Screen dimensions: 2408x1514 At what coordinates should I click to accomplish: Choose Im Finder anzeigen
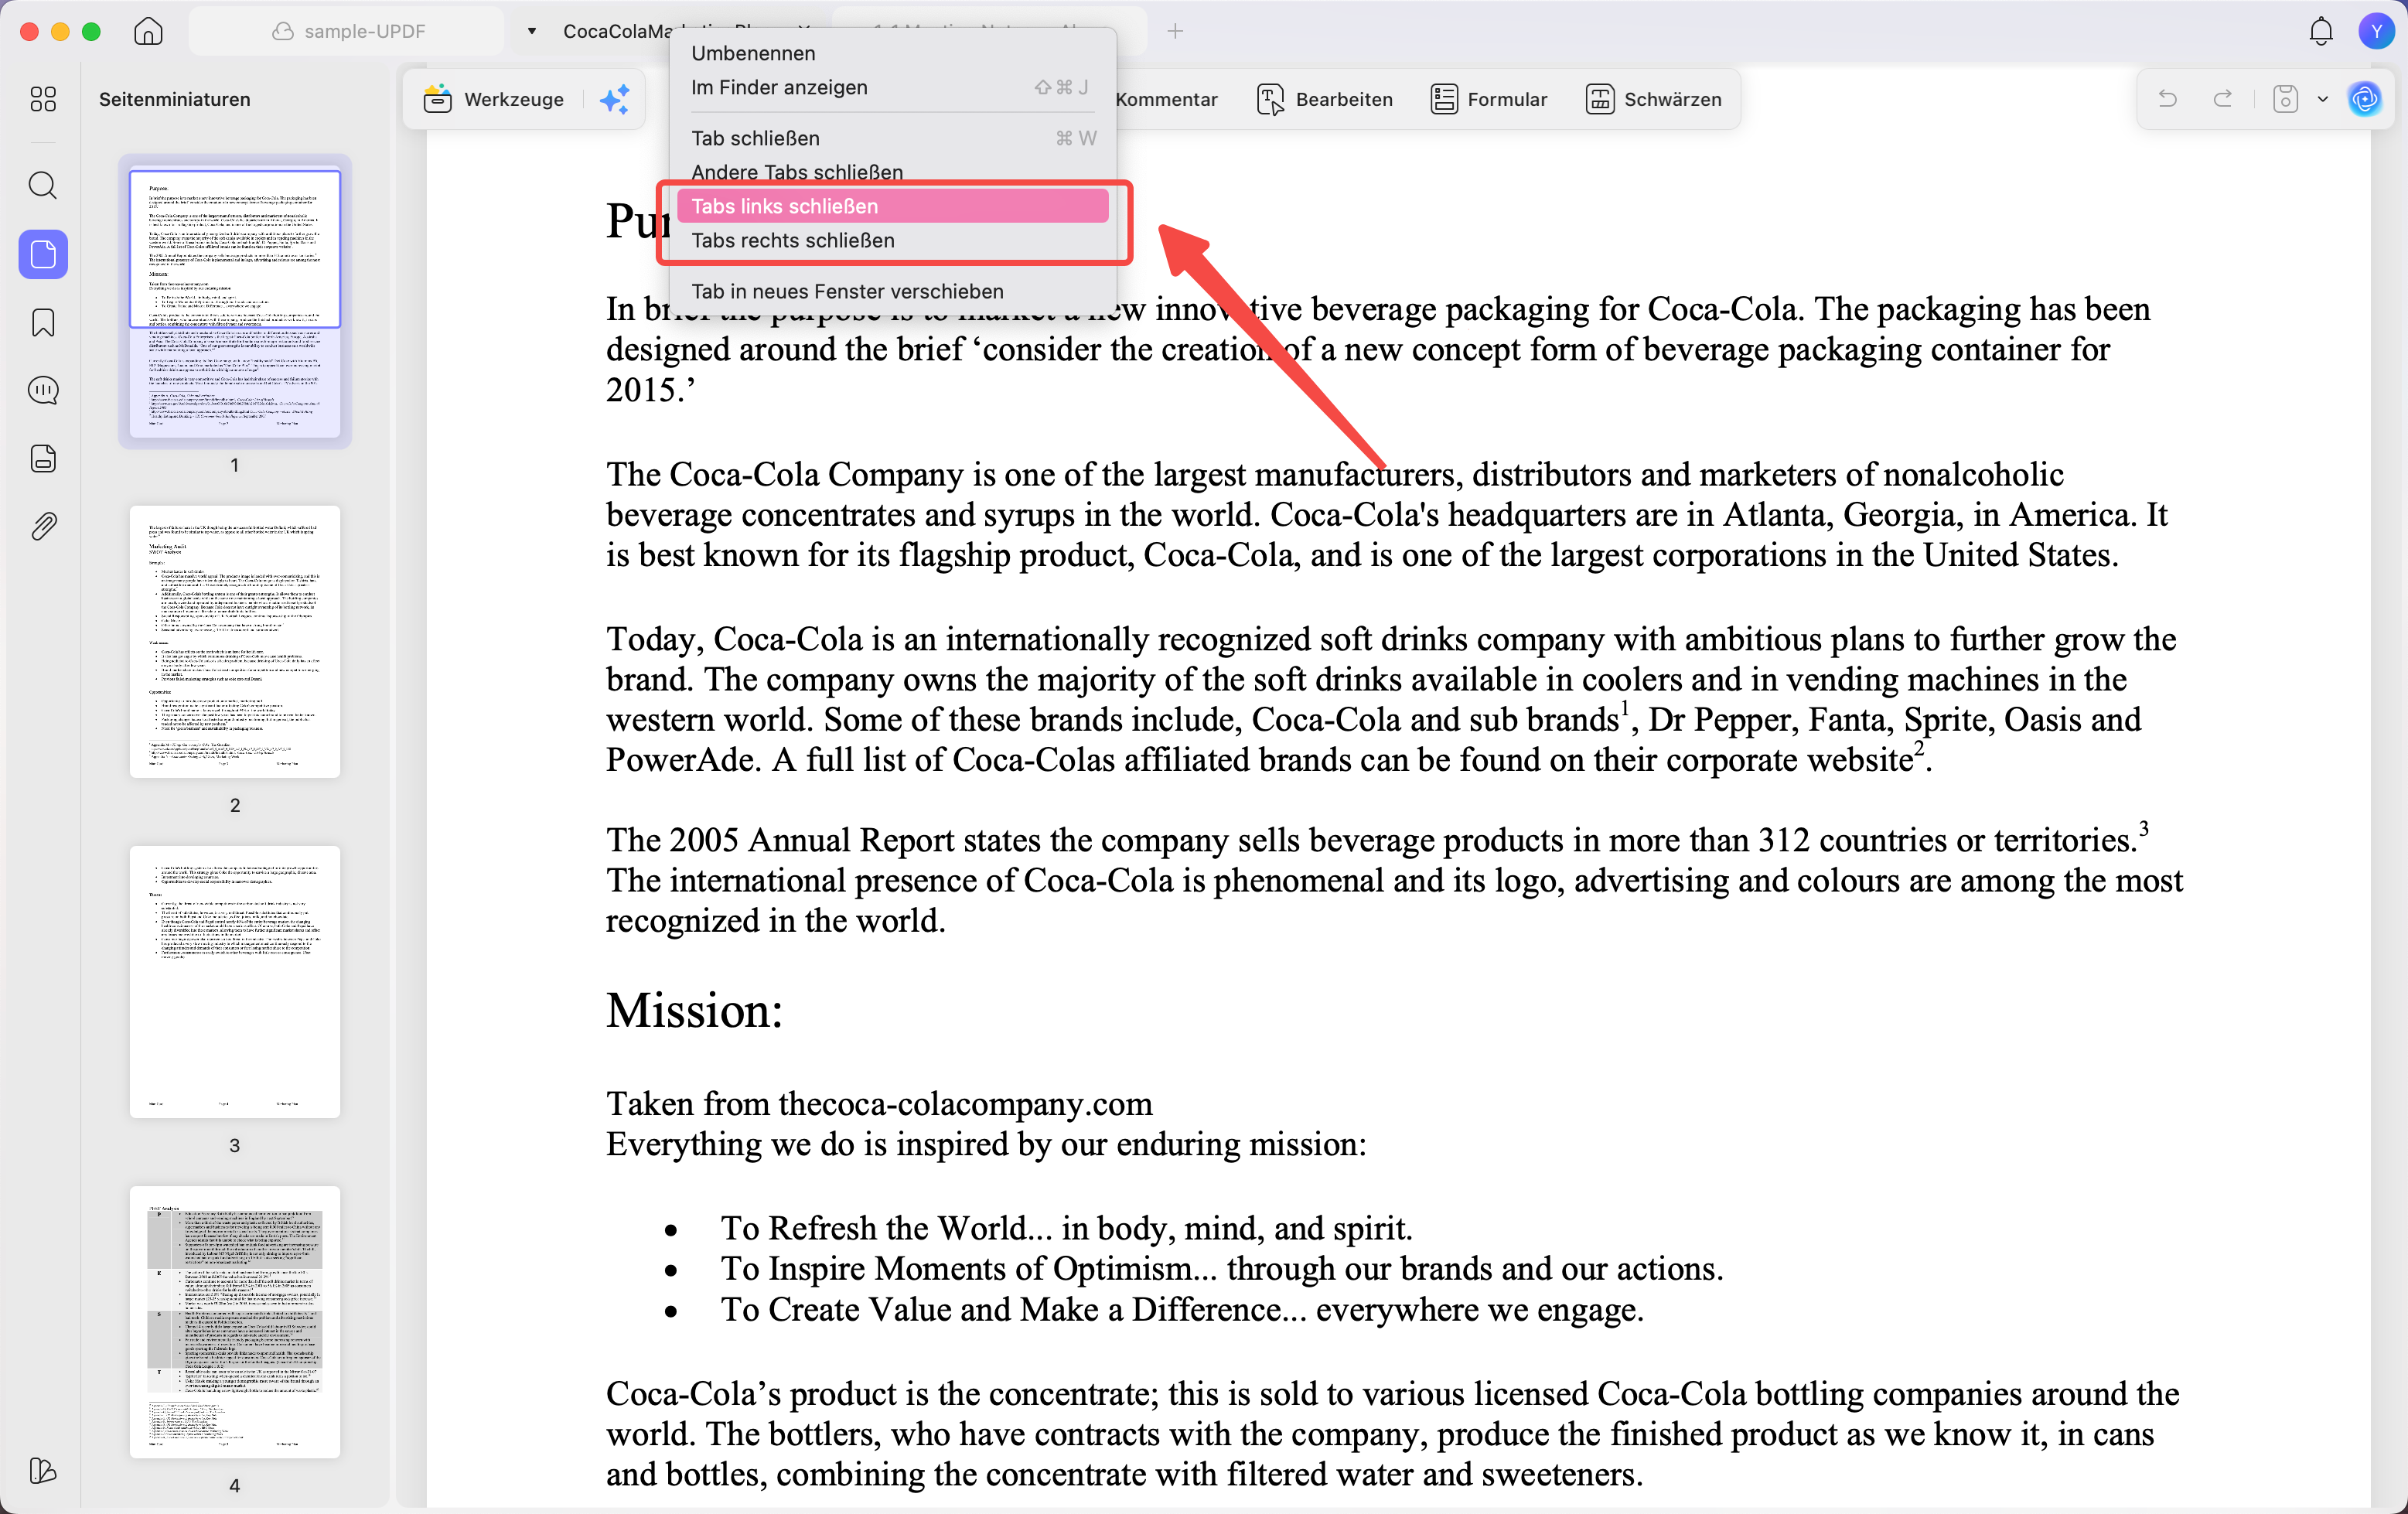[892, 87]
